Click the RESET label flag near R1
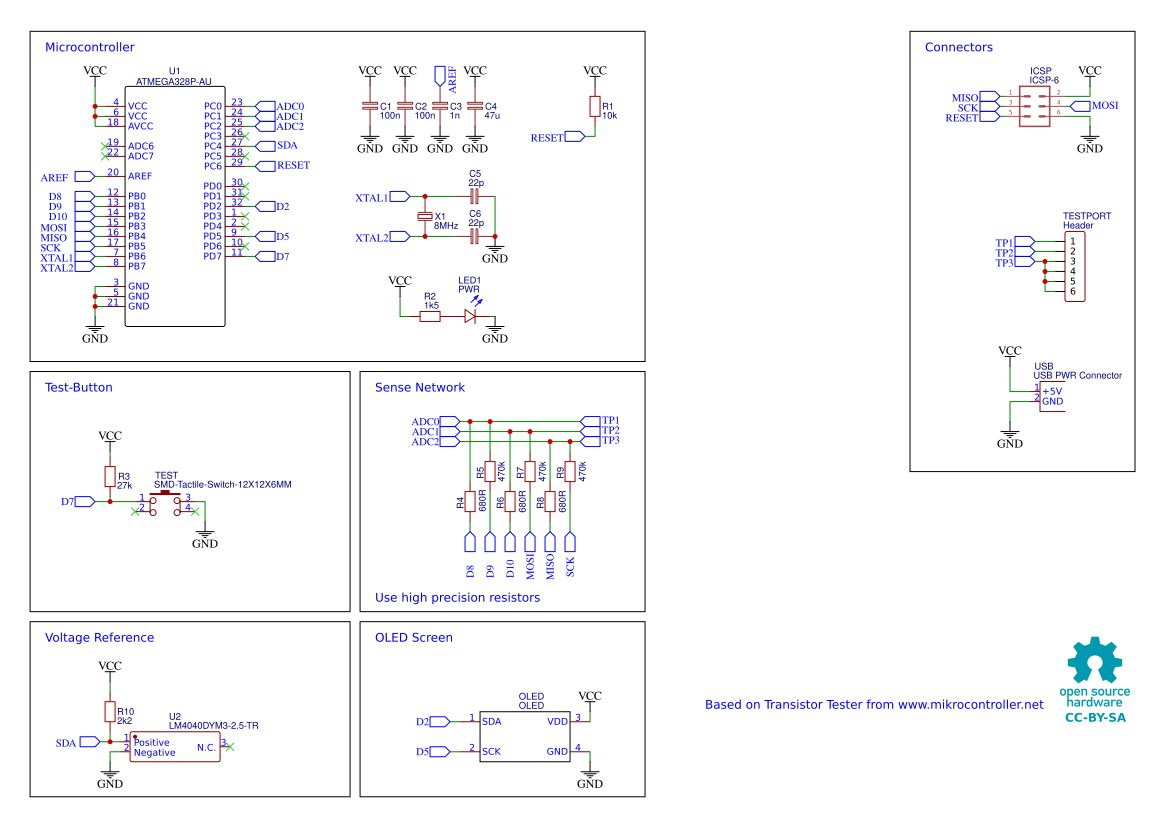 click(x=574, y=136)
